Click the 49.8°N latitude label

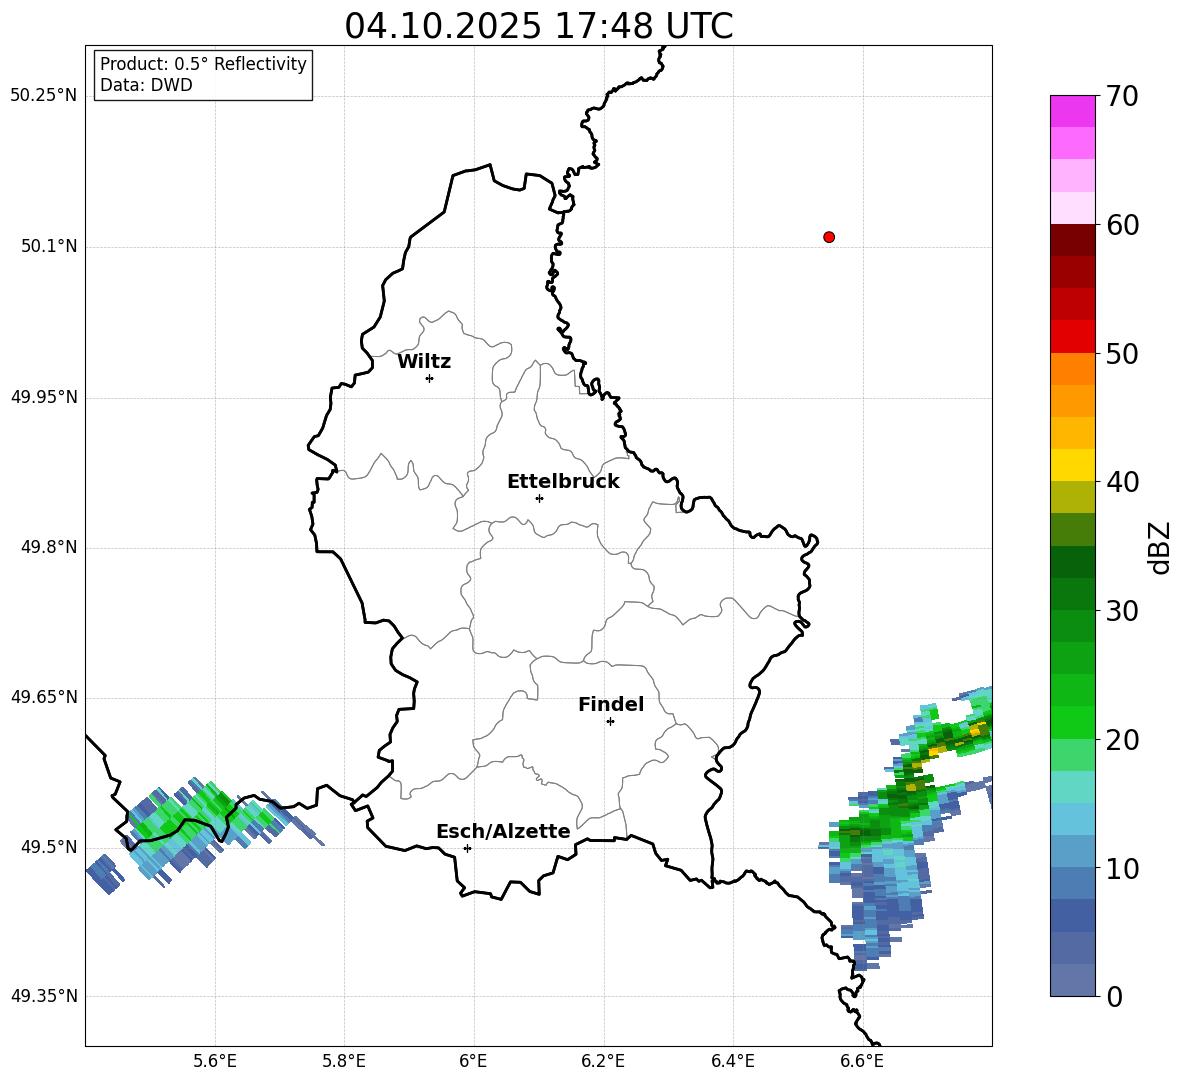click(x=49, y=547)
